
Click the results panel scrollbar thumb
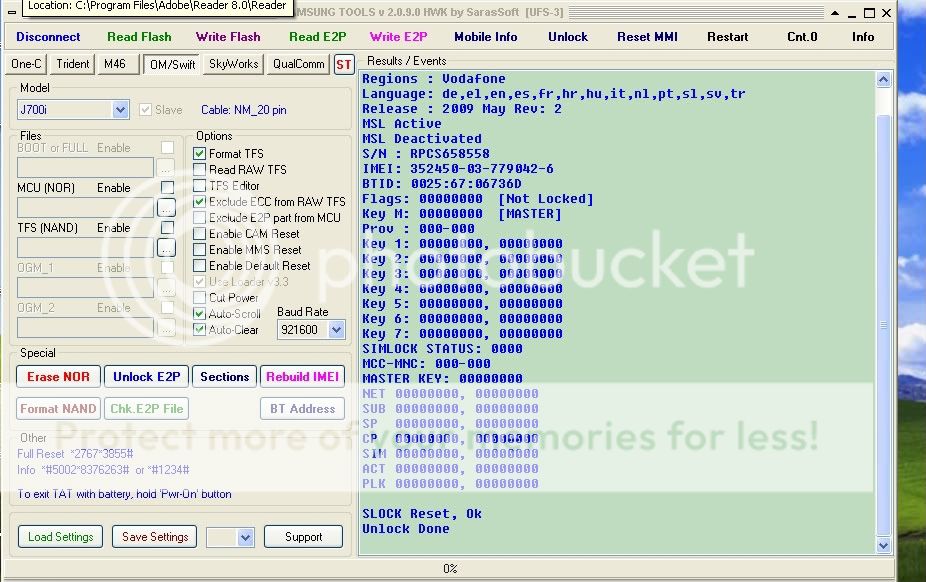(x=883, y=325)
